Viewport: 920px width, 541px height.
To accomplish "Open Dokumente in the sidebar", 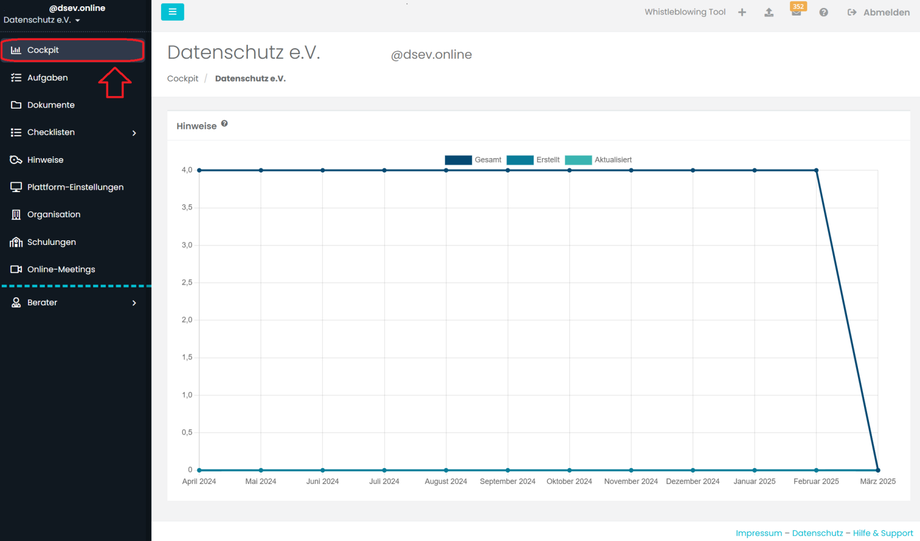I will pos(50,105).
